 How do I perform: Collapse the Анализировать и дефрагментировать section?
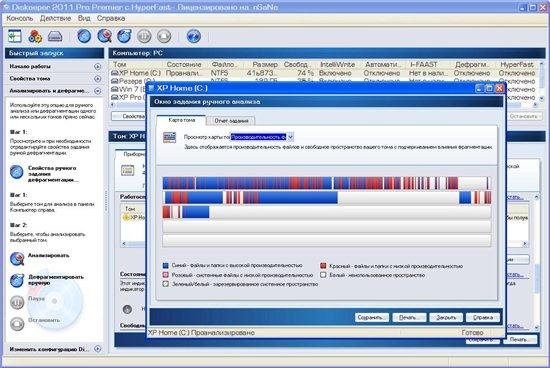tap(98, 91)
